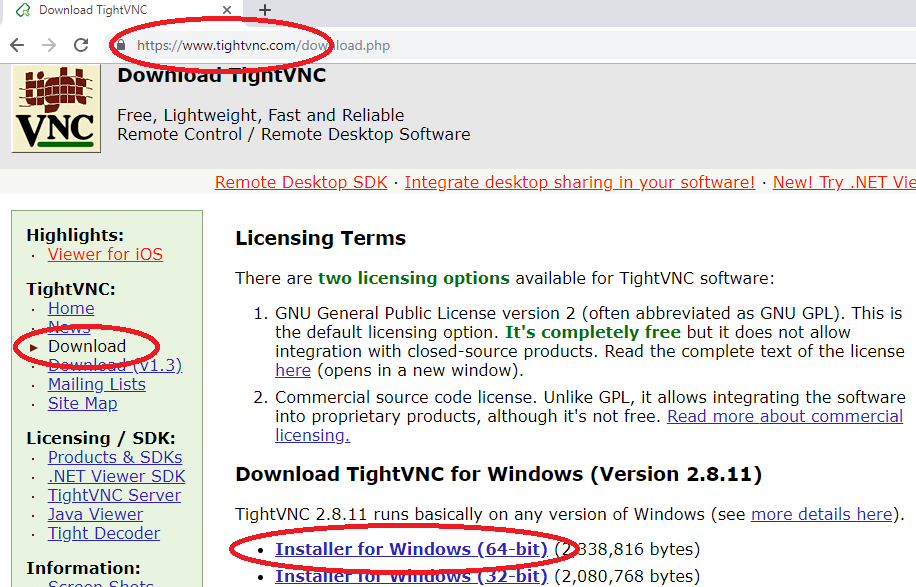Click the browser forward arrow button
Image resolution: width=916 pixels, height=587 pixels.
point(48,45)
